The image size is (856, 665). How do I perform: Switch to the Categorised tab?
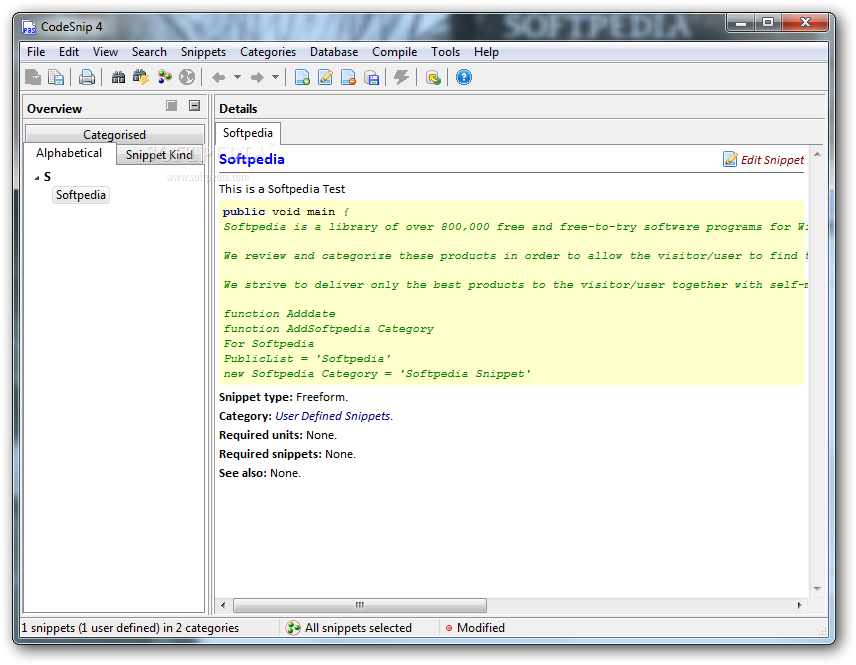[115, 134]
